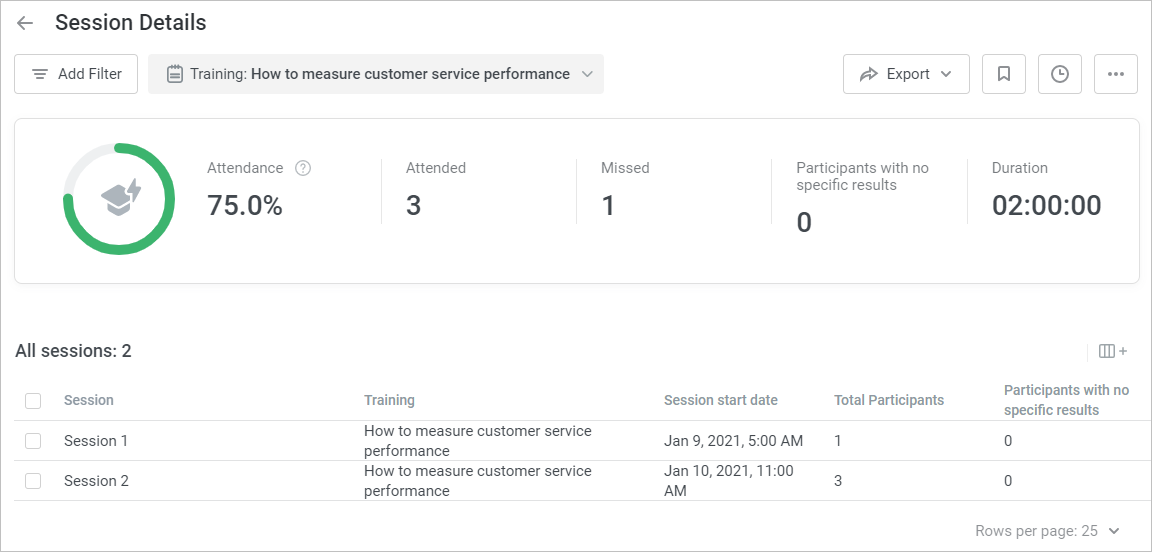Toggle the select-all sessions checkbox
Image resolution: width=1152 pixels, height=552 pixels.
(33, 401)
